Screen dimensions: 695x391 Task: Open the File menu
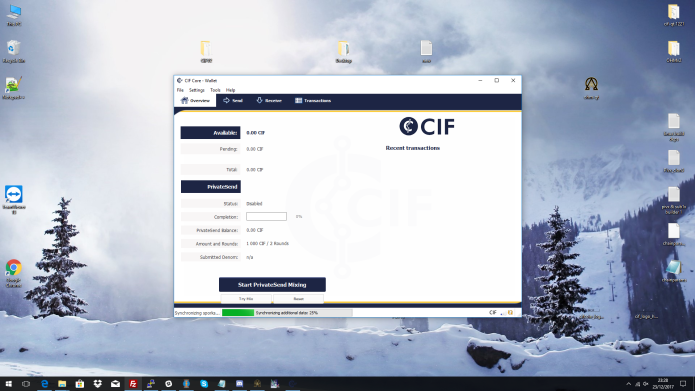coord(180,90)
